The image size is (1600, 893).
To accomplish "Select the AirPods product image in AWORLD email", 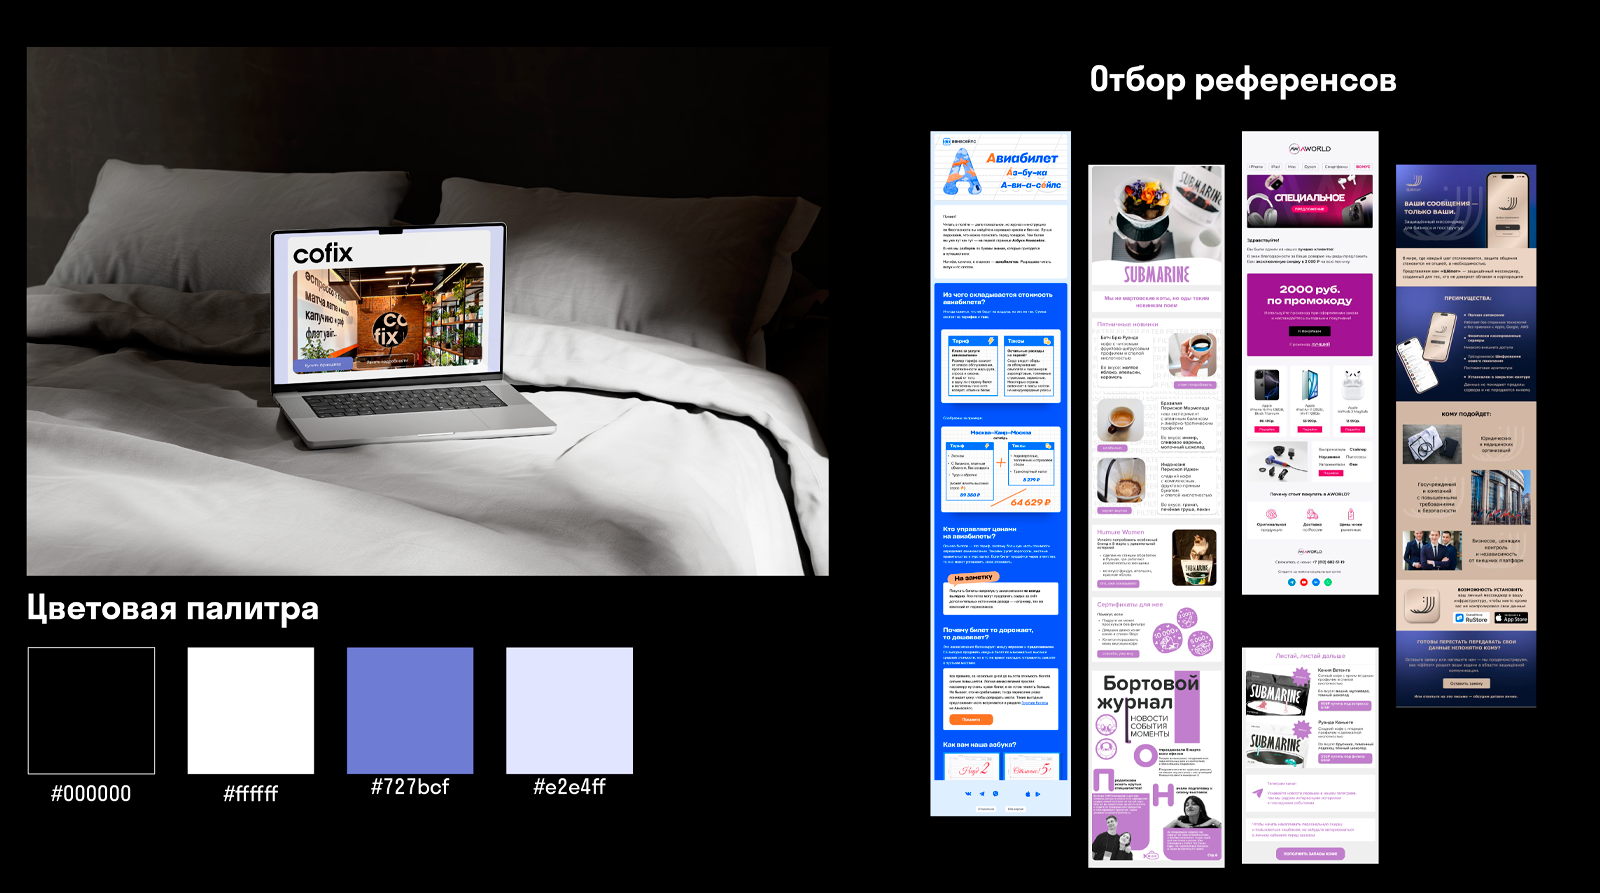I will click(x=1352, y=385).
